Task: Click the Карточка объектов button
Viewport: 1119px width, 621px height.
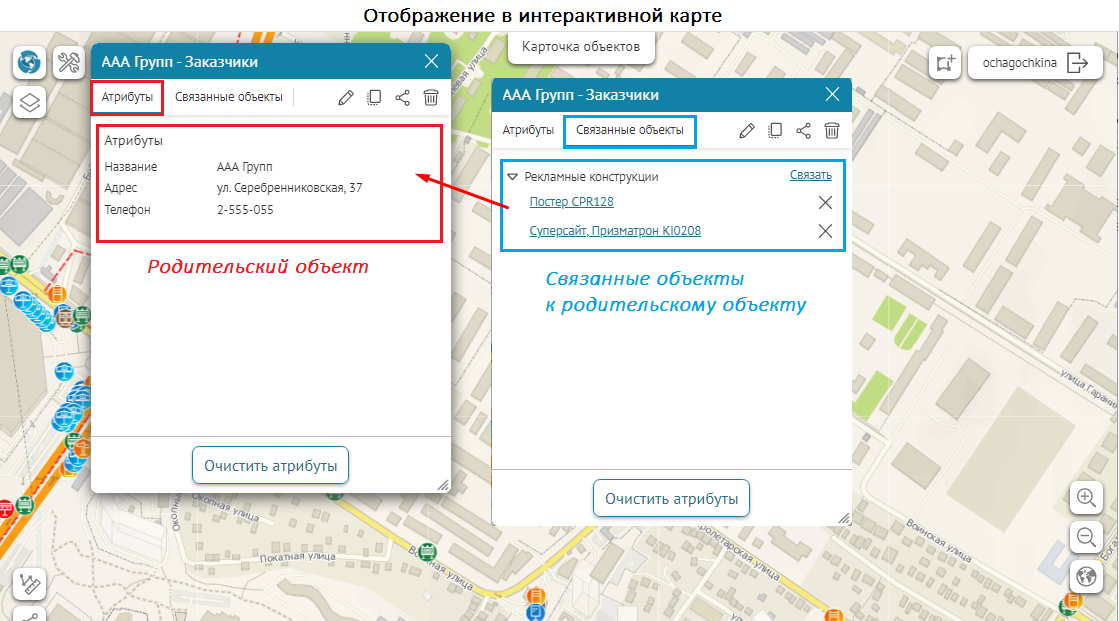Action: point(581,46)
